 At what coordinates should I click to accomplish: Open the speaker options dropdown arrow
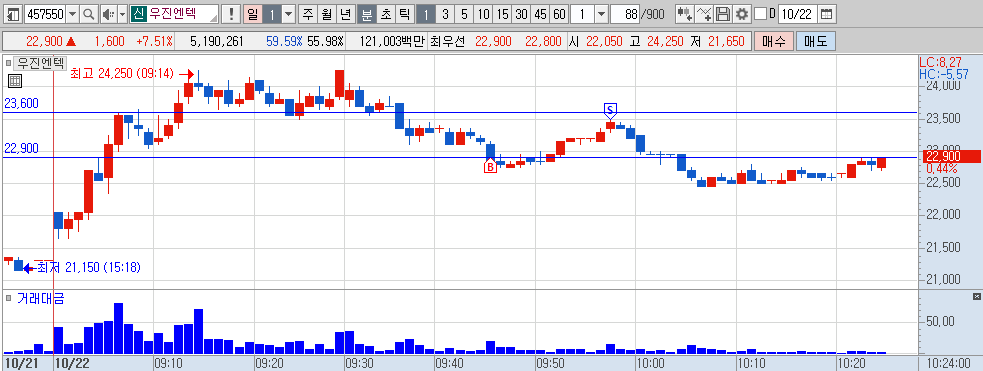pos(122,14)
